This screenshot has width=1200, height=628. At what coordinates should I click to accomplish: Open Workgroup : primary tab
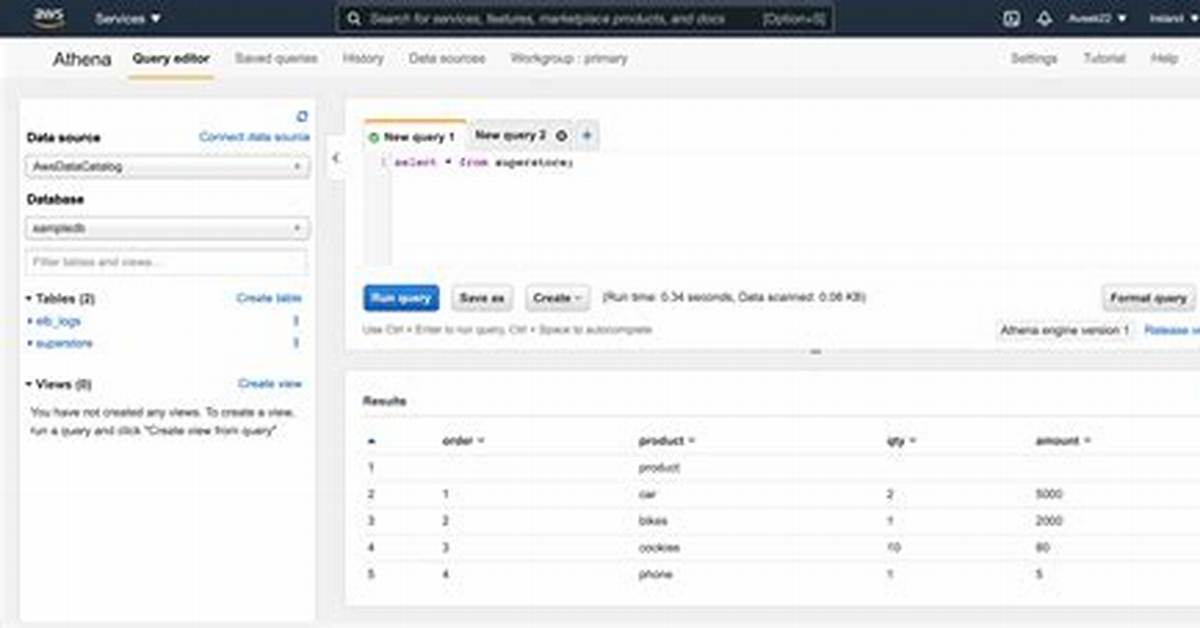pyautogui.click(x=569, y=58)
